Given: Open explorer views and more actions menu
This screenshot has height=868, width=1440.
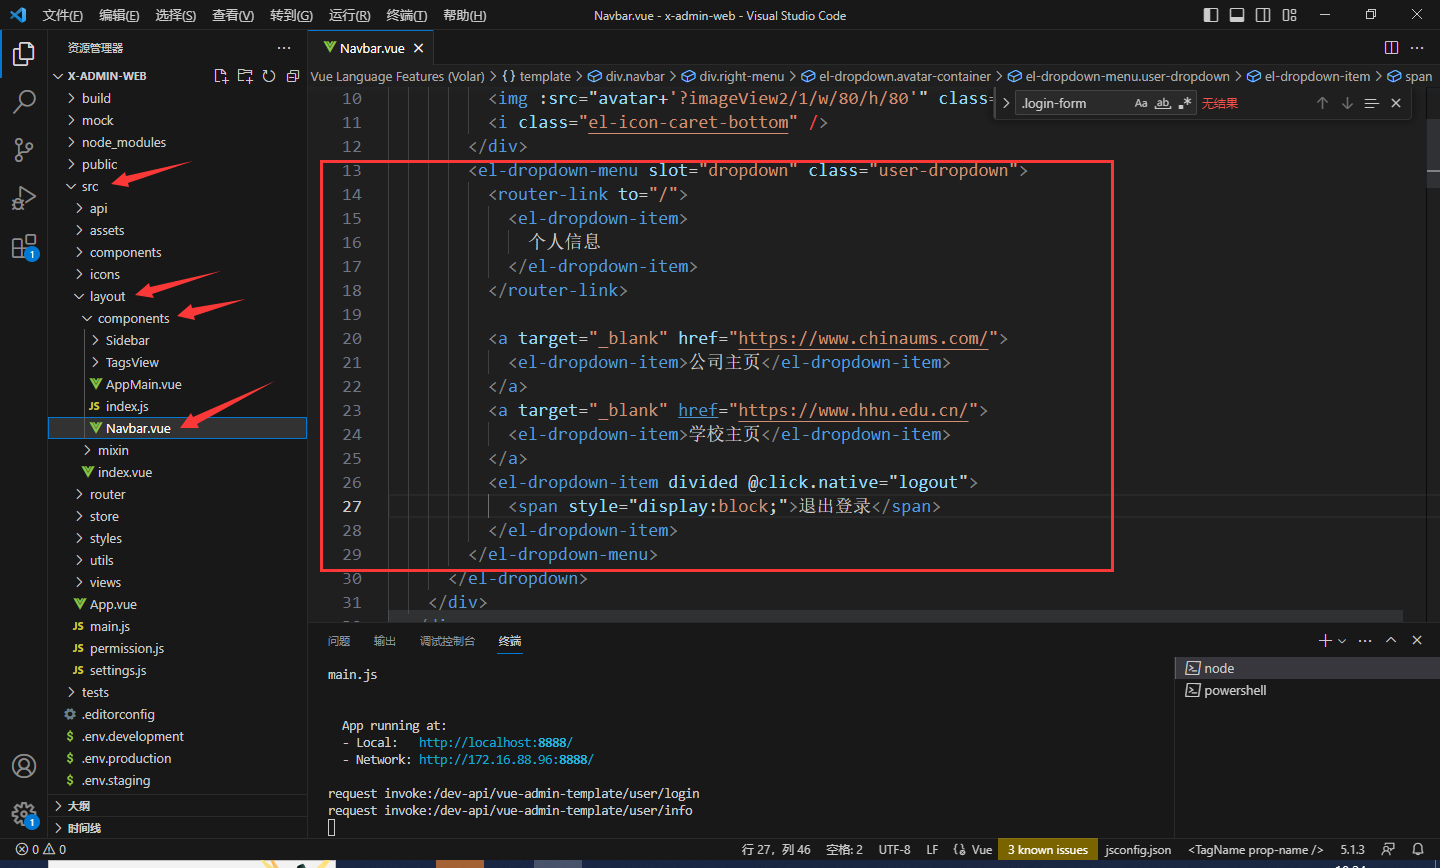Looking at the screenshot, I should tap(284, 48).
